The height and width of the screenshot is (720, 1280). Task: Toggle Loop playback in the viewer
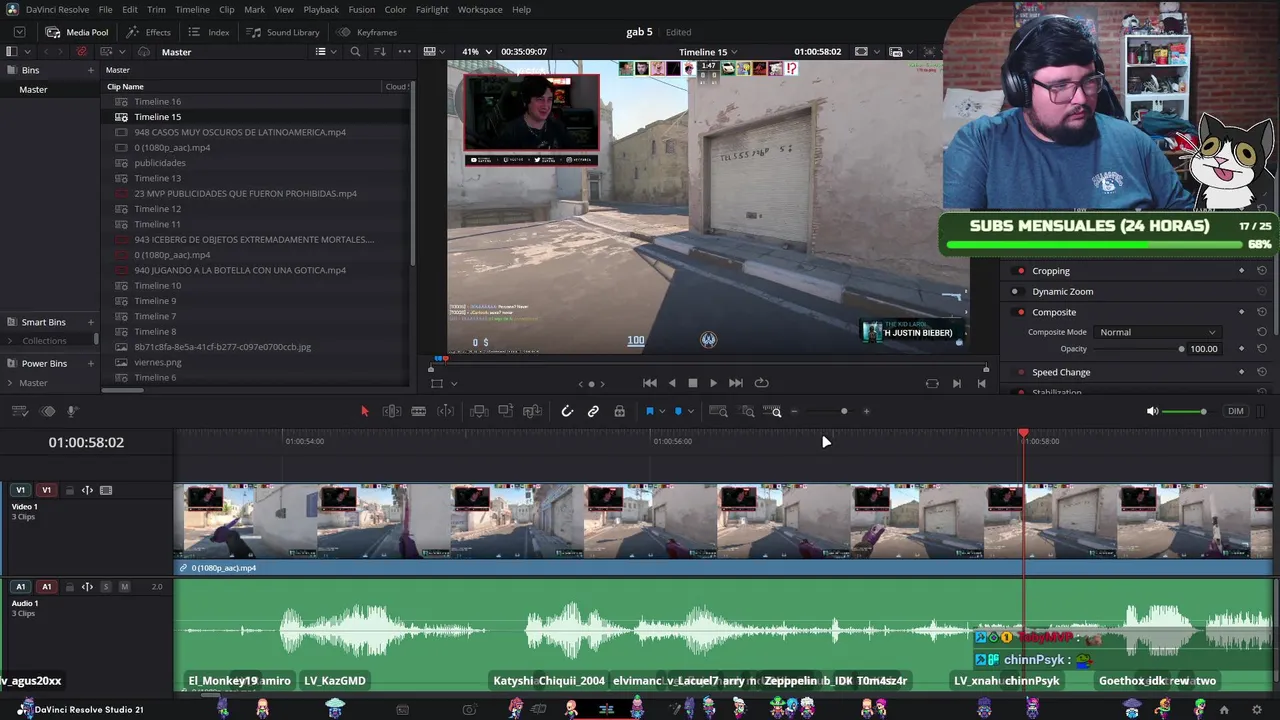point(762,383)
